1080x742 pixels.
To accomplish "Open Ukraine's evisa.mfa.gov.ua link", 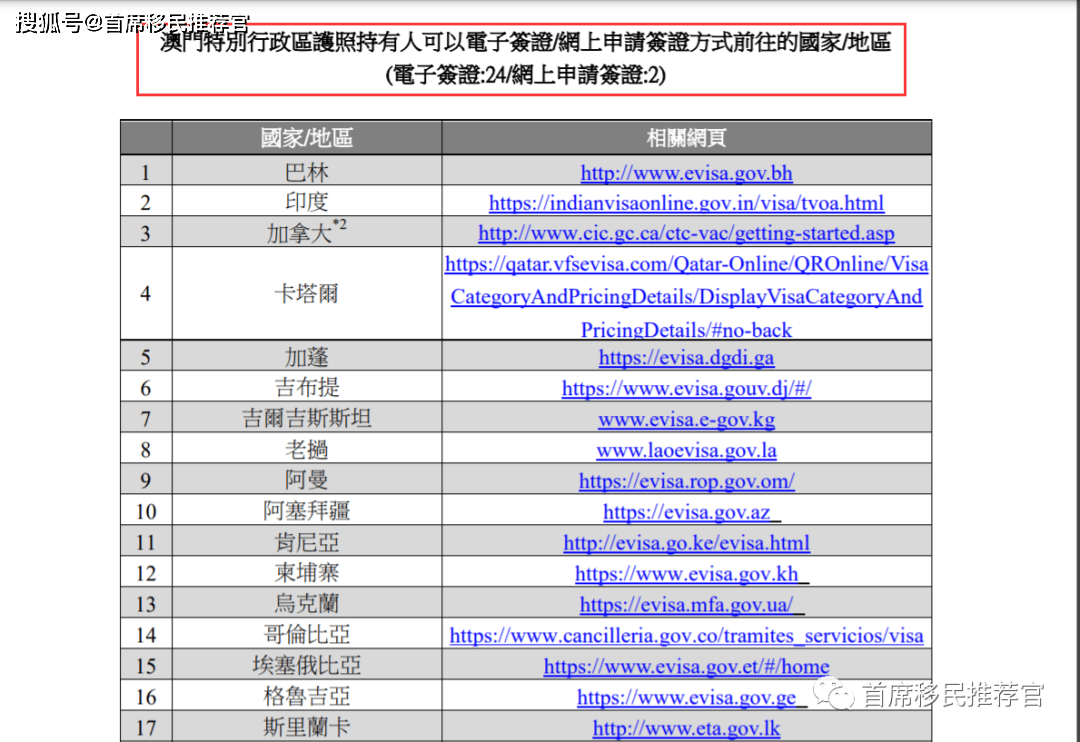I will [x=686, y=604].
